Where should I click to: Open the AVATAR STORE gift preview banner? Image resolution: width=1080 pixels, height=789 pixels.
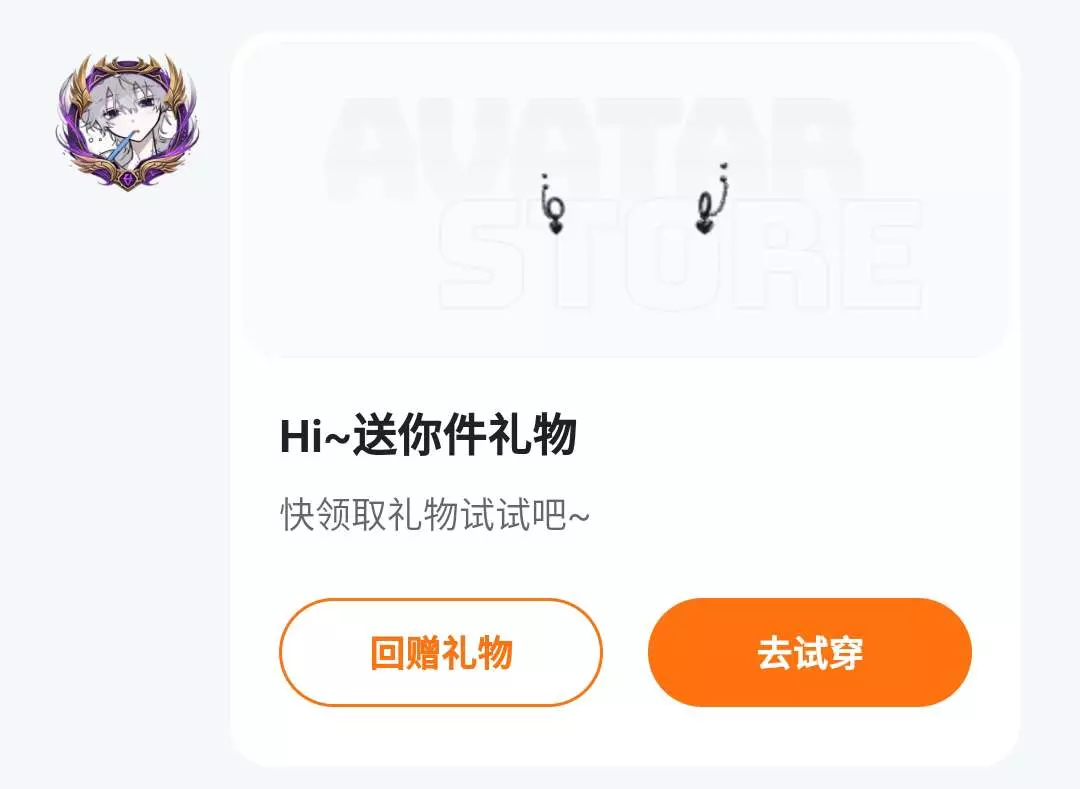point(624,200)
